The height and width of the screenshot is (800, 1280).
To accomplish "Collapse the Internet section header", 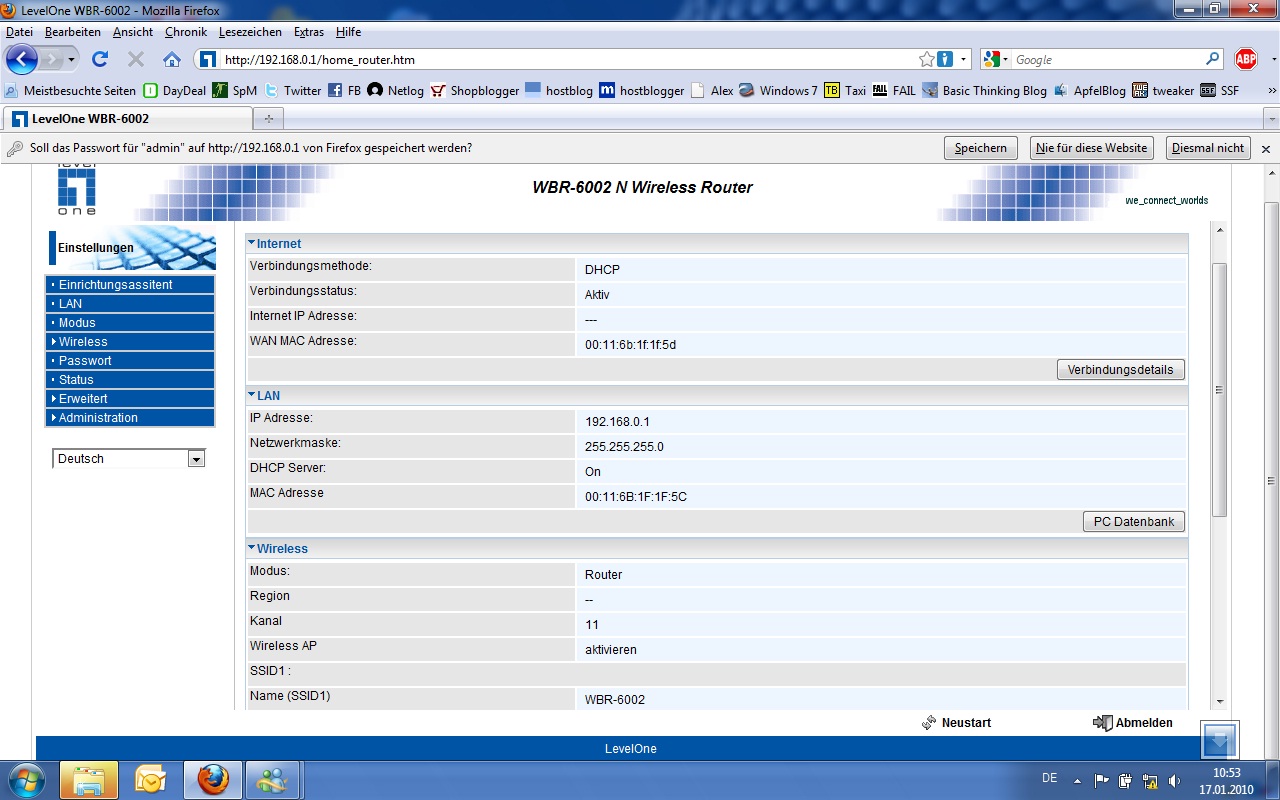I will click(x=275, y=244).
